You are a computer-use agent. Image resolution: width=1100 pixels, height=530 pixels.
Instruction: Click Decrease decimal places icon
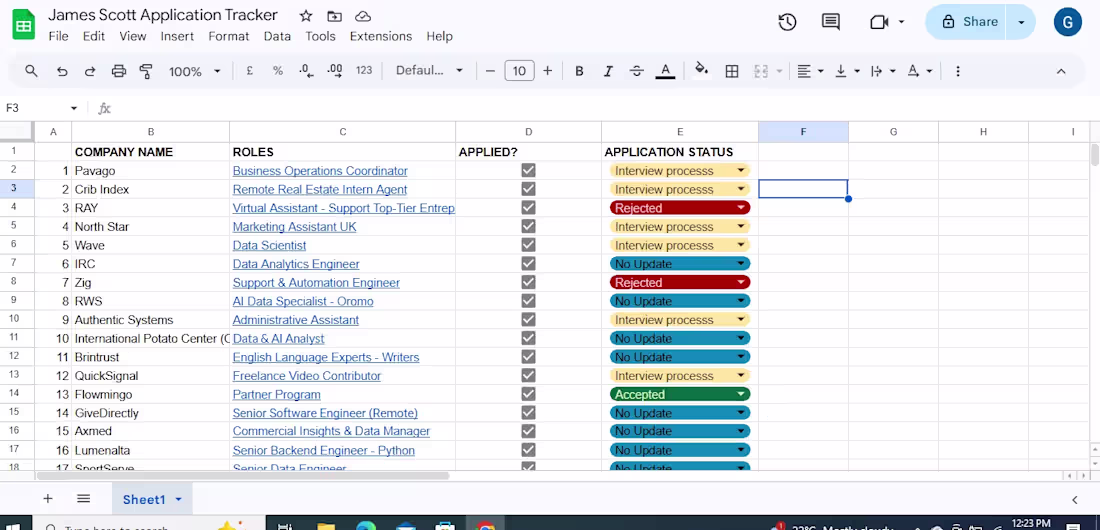[x=306, y=71]
